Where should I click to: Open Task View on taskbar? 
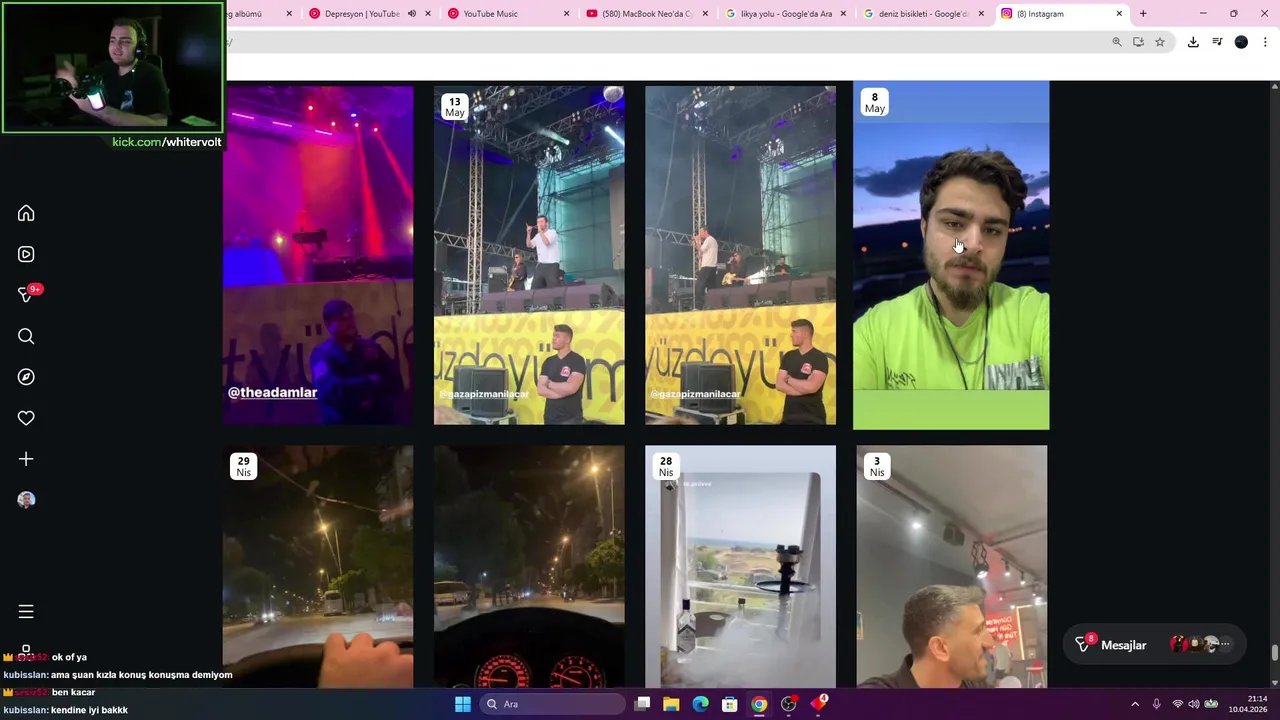(643, 704)
